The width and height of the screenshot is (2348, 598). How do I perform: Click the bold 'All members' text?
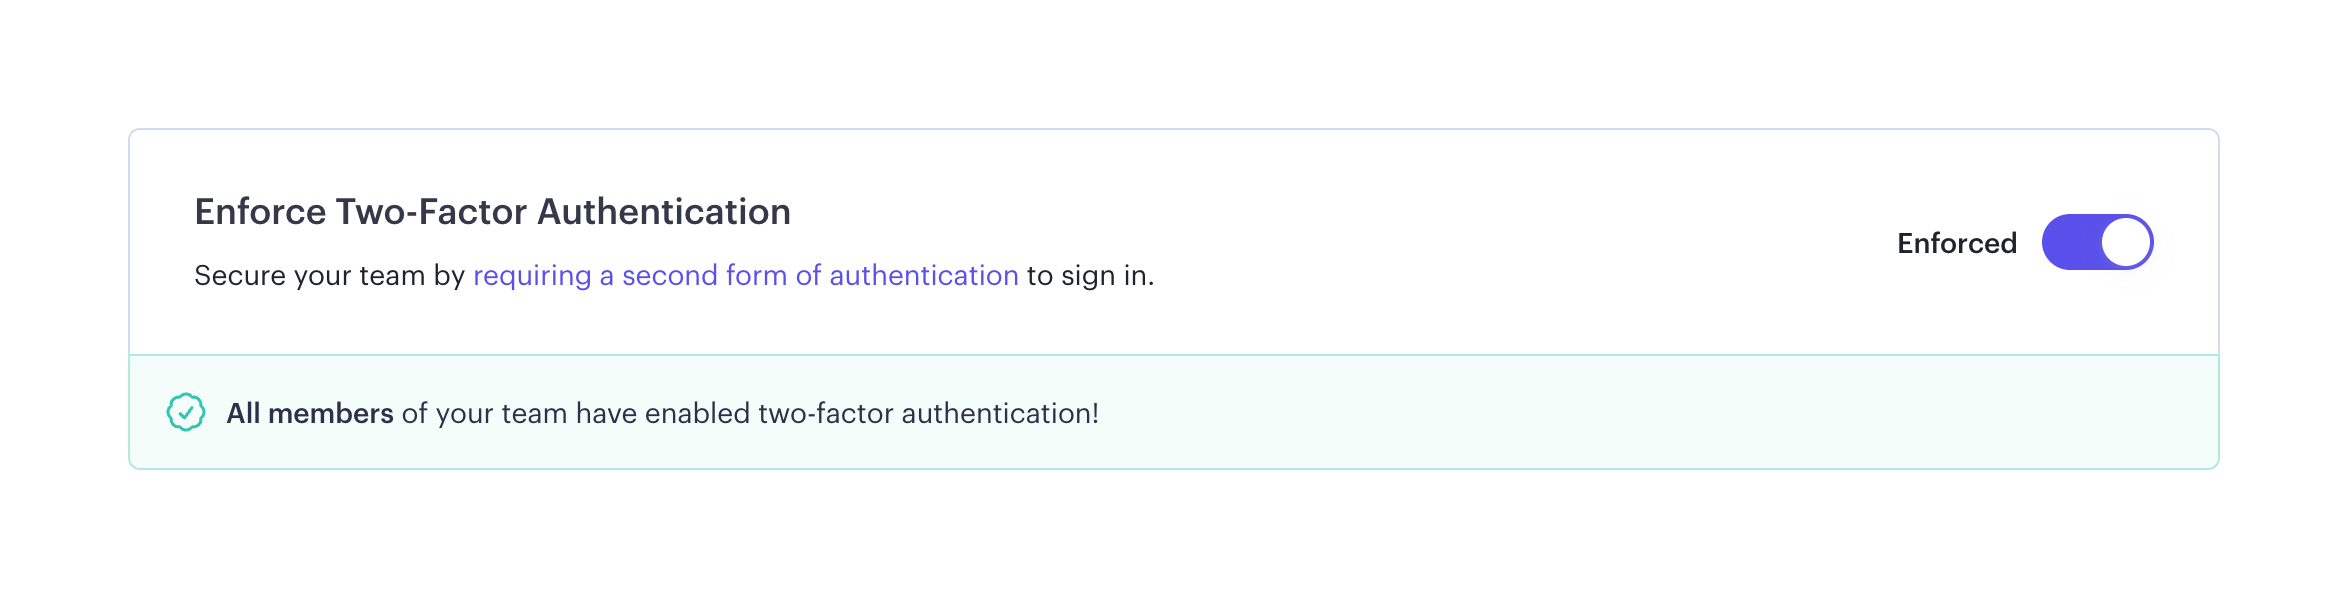tap(309, 413)
